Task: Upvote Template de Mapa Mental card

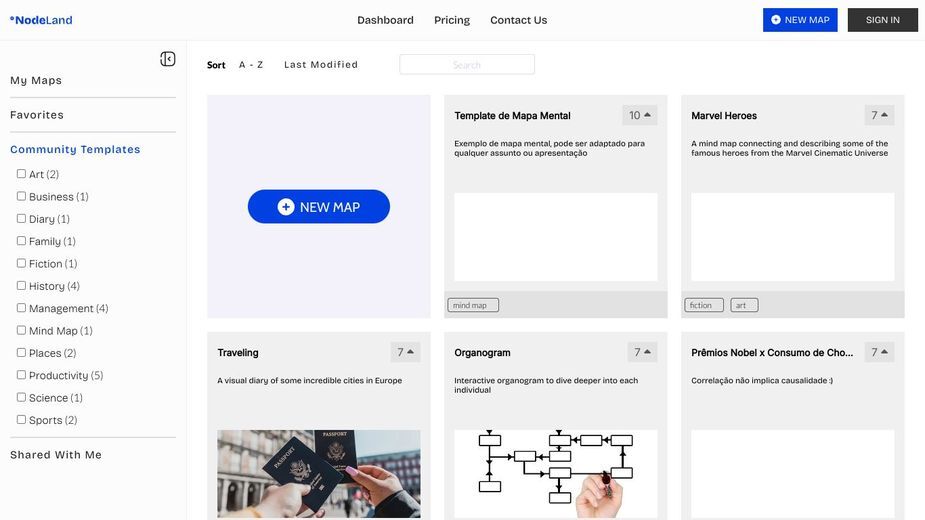Action: (639, 115)
